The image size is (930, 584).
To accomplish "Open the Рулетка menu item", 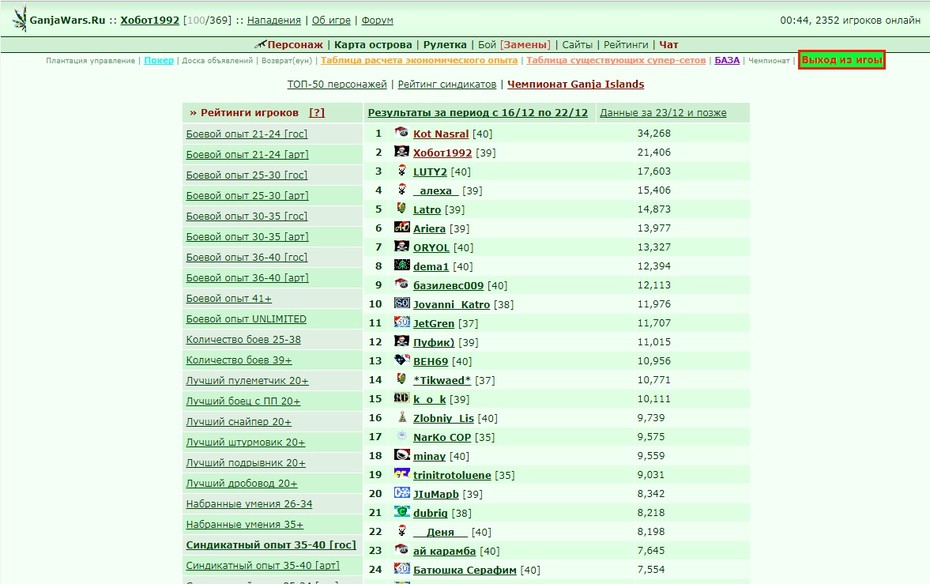I will pos(445,44).
